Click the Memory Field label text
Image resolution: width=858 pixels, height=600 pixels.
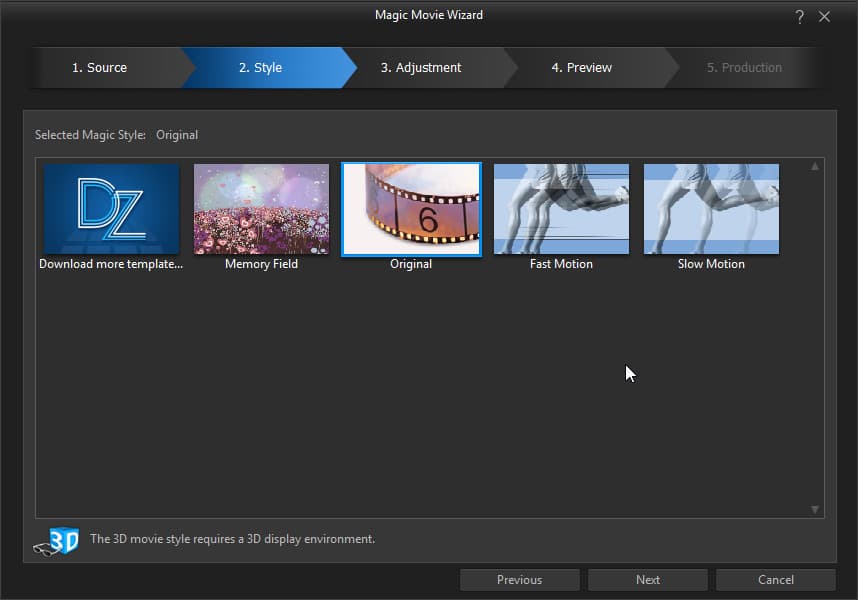click(262, 264)
